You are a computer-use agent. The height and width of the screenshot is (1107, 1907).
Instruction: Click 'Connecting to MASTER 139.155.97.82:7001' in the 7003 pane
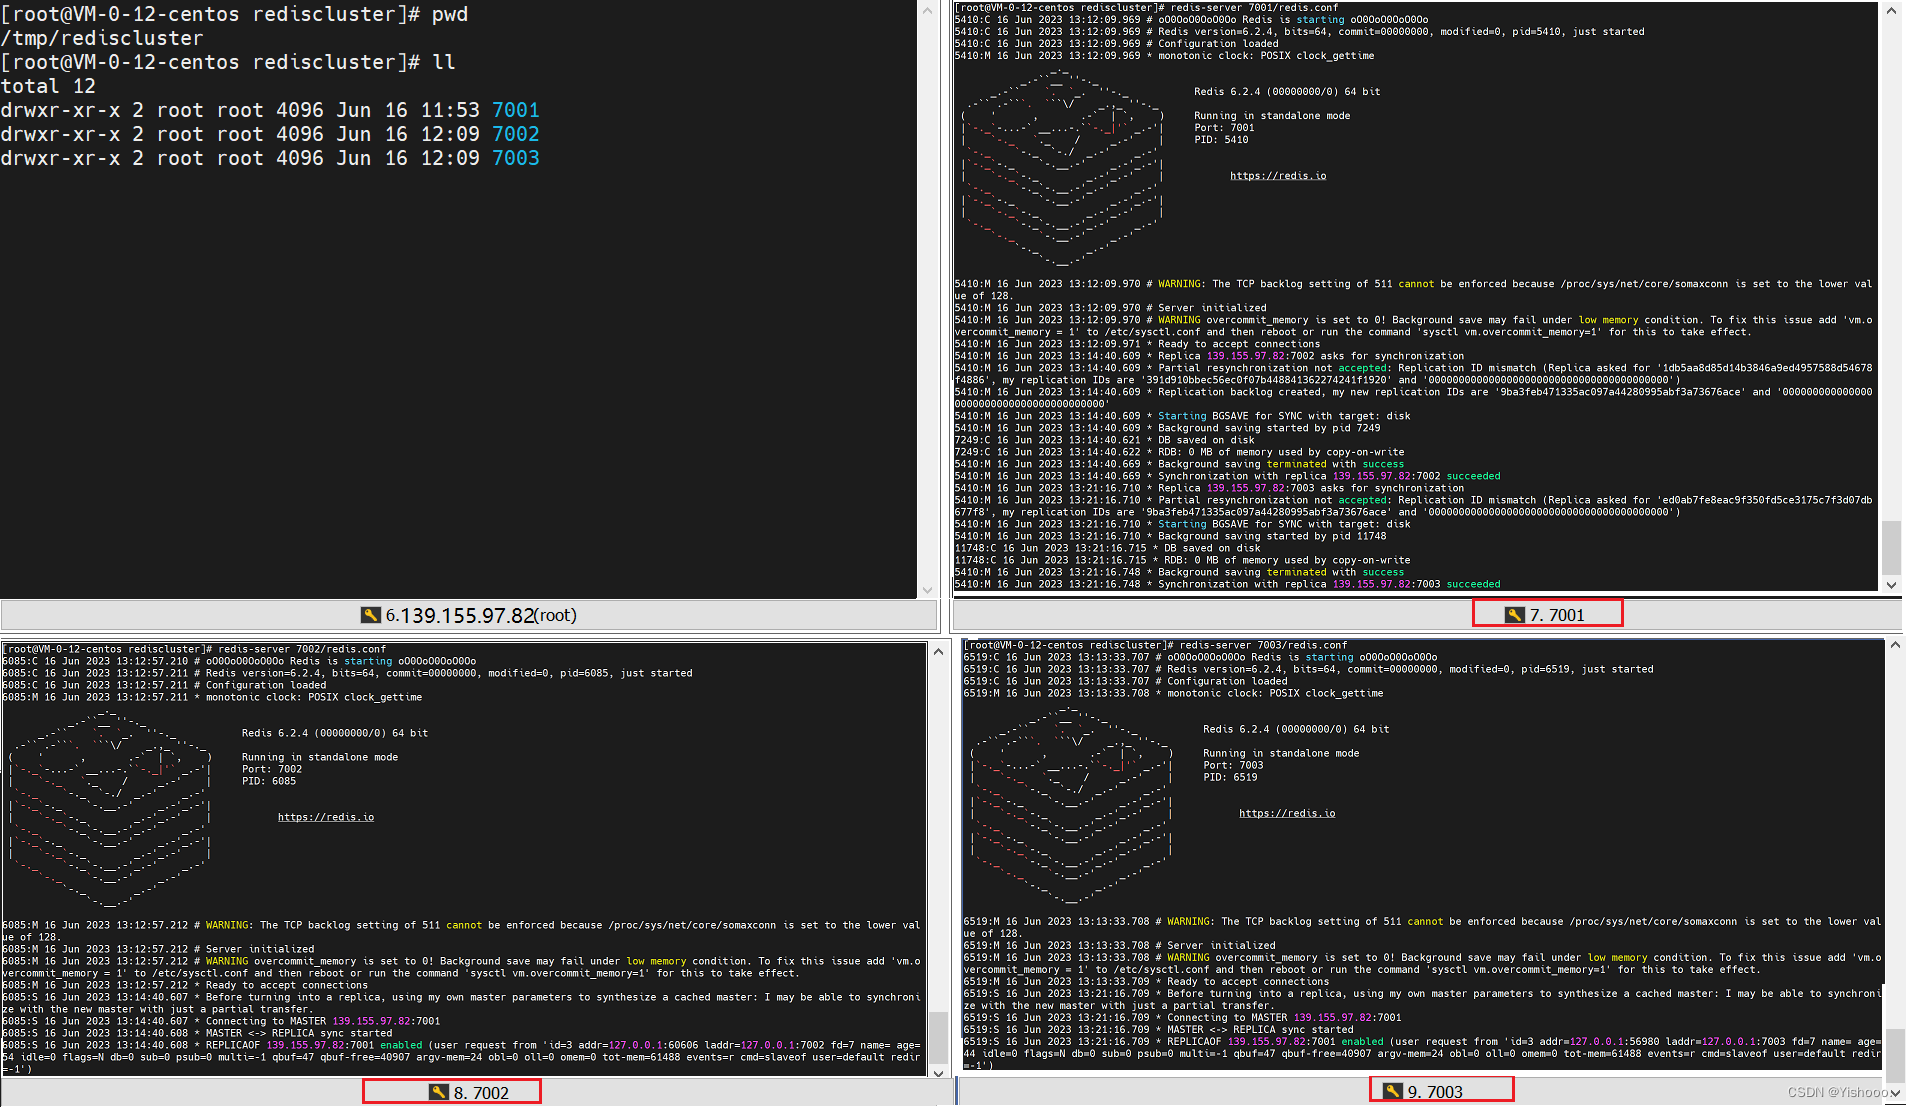1284,1017
